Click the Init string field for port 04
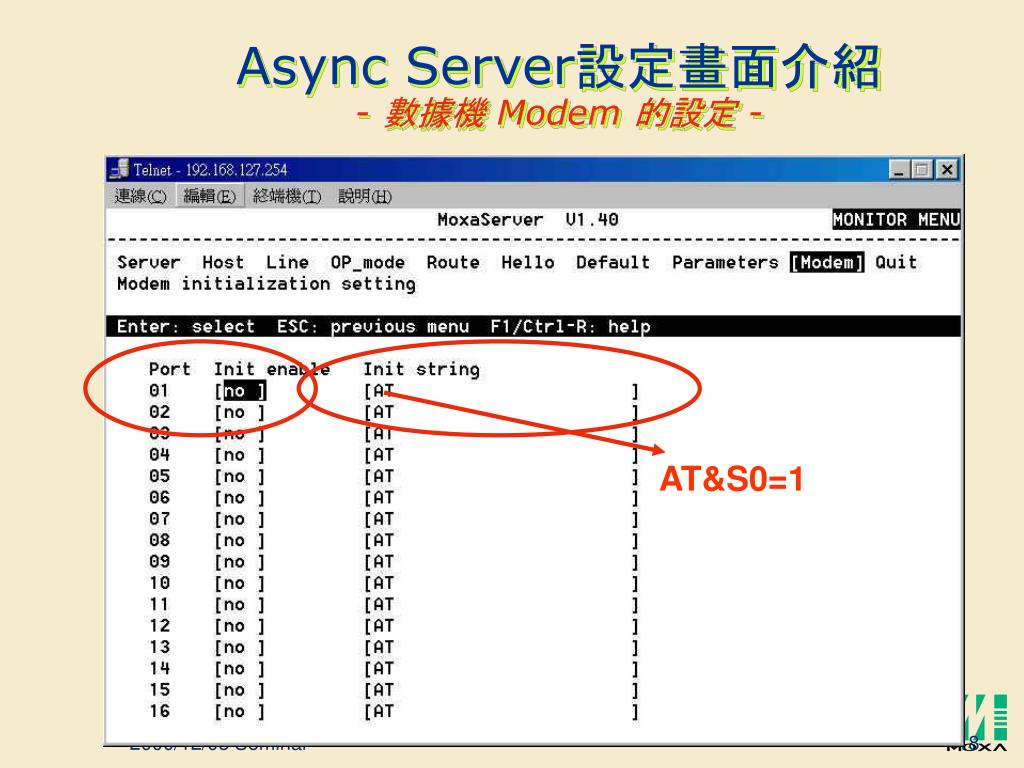The width and height of the screenshot is (1024, 768). point(501,455)
